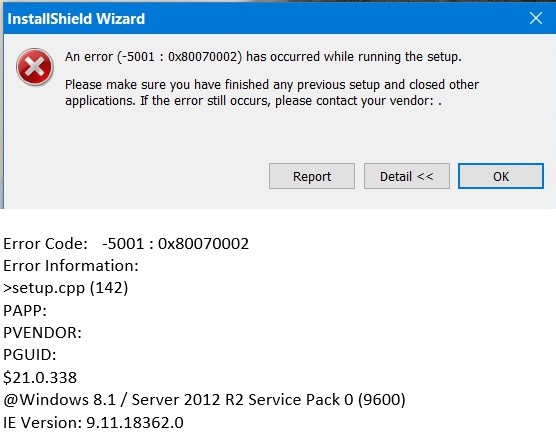Click the OK button
The height and width of the screenshot is (437, 556).
click(x=501, y=176)
